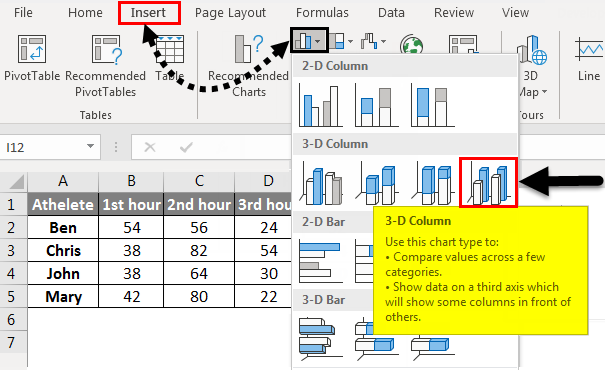Switch to Page Layout tab
The image size is (605, 370).
[x=230, y=13]
